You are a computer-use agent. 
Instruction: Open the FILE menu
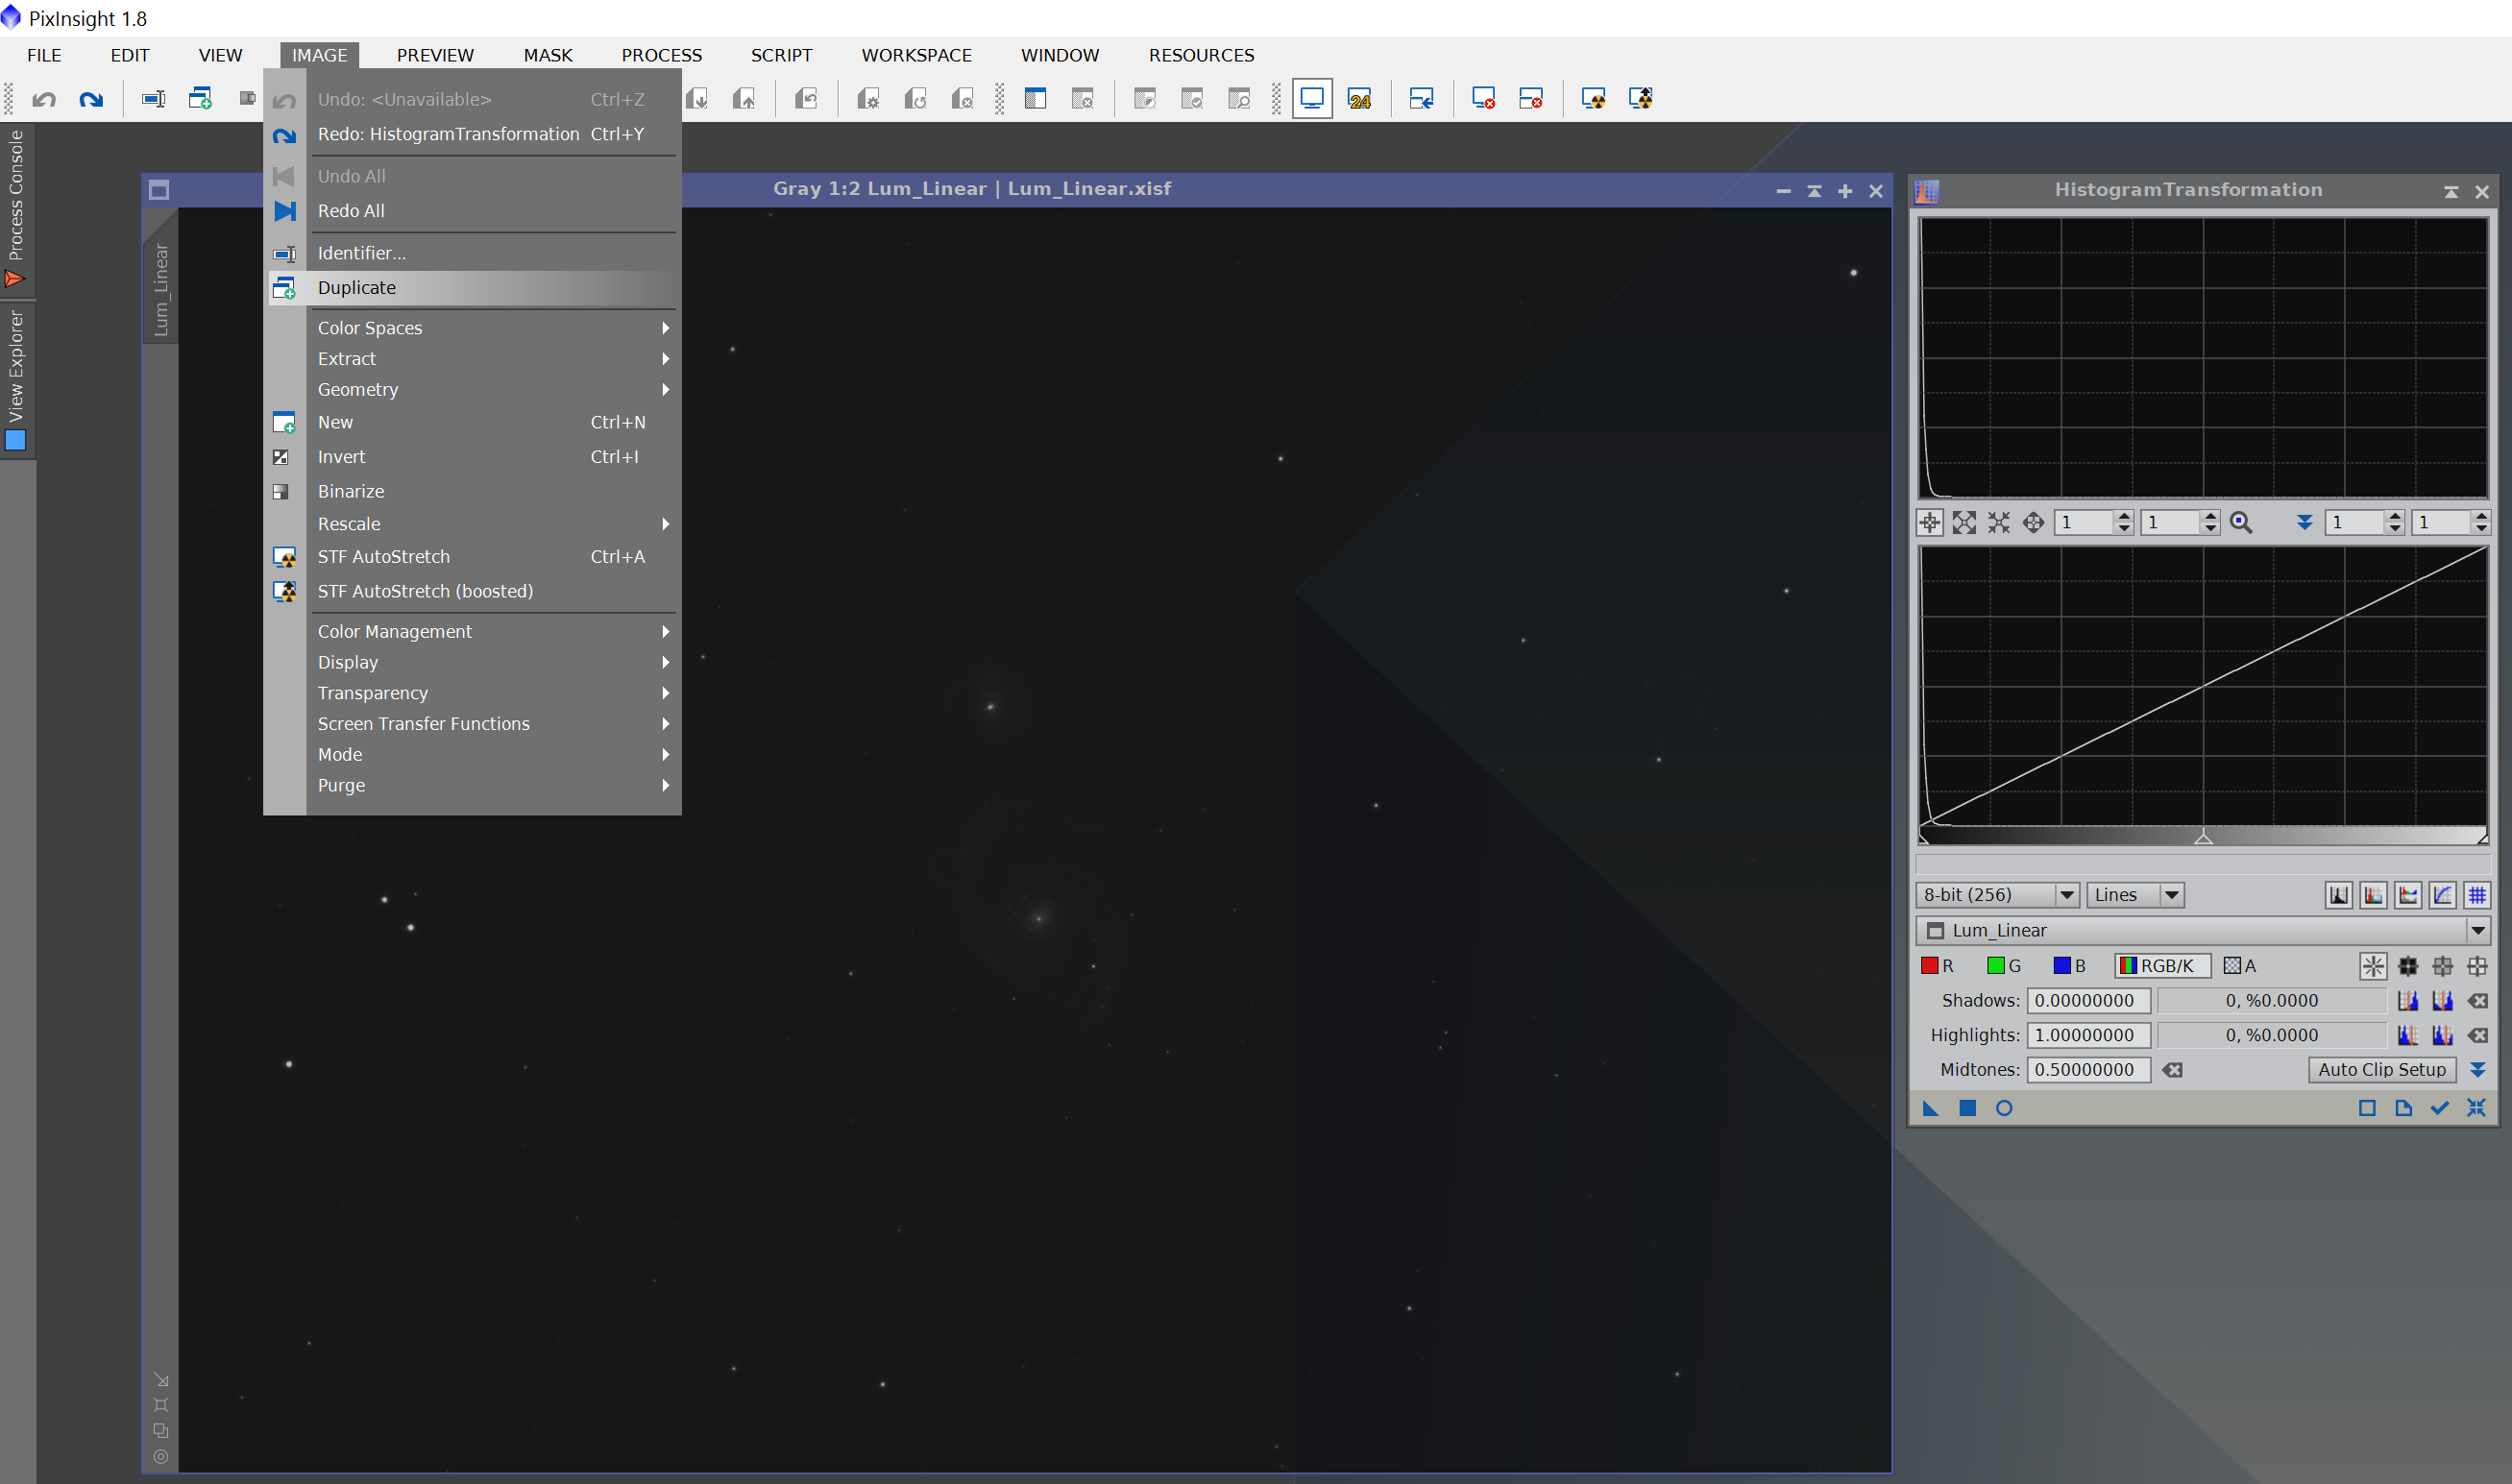point(44,55)
